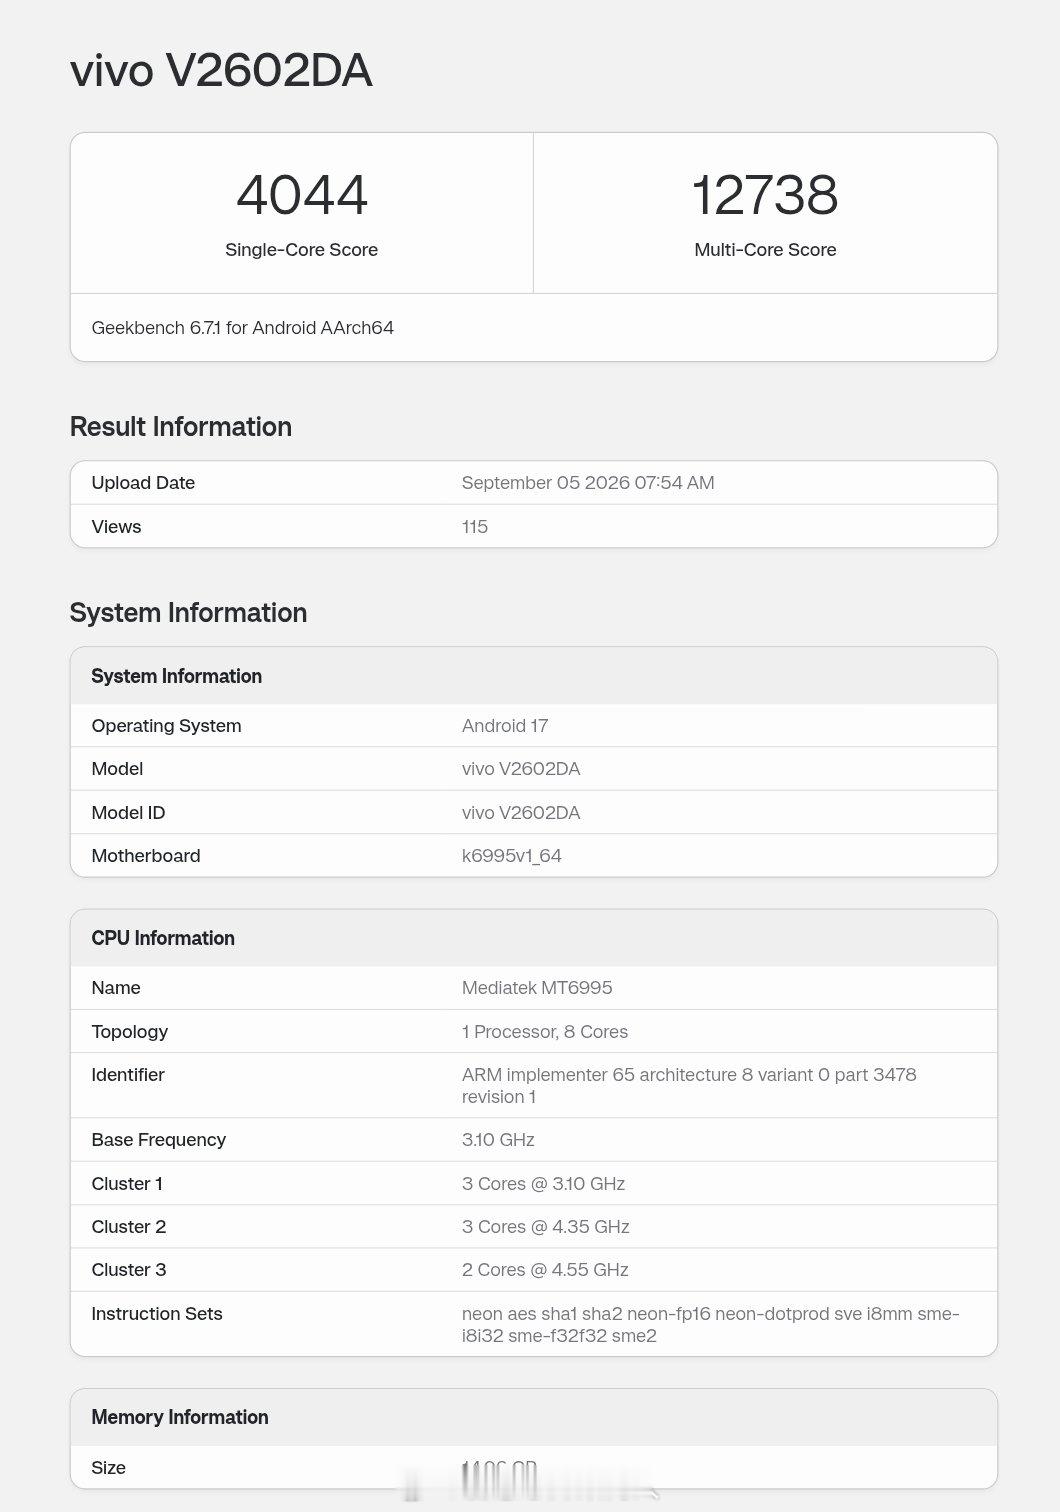This screenshot has width=1060, height=1512.
Task: Select vivo V2602DA in the Model row
Action: coord(521,769)
